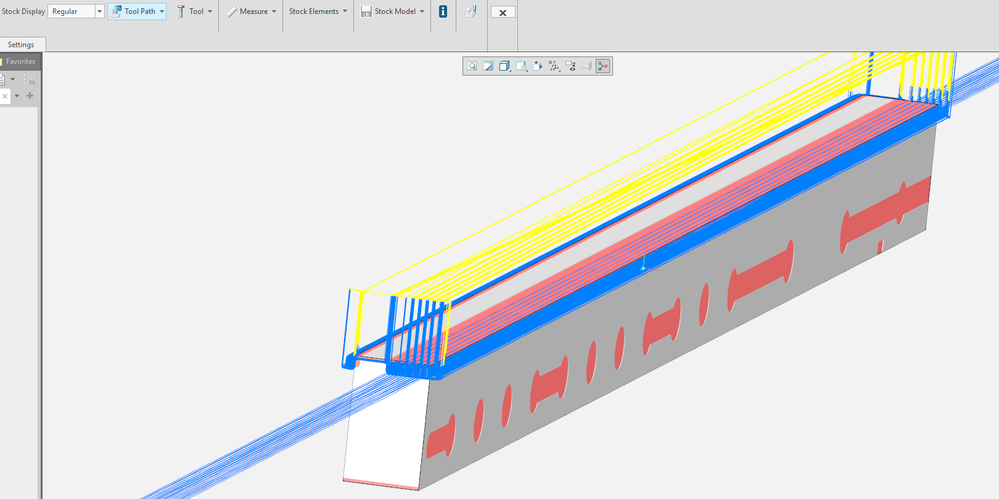Toggle the Annotation Display icon
The image size is (999, 499).
click(x=571, y=66)
